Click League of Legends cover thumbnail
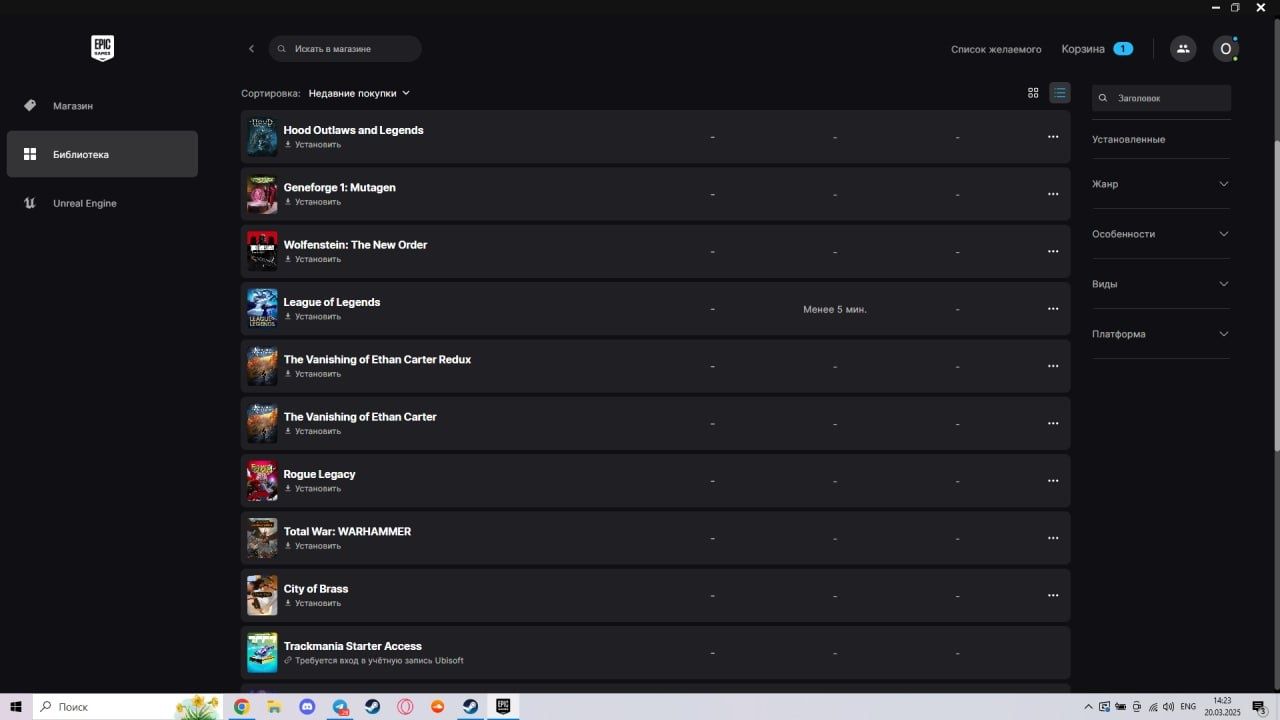The image size is (1280, 720). coord(262,309)
